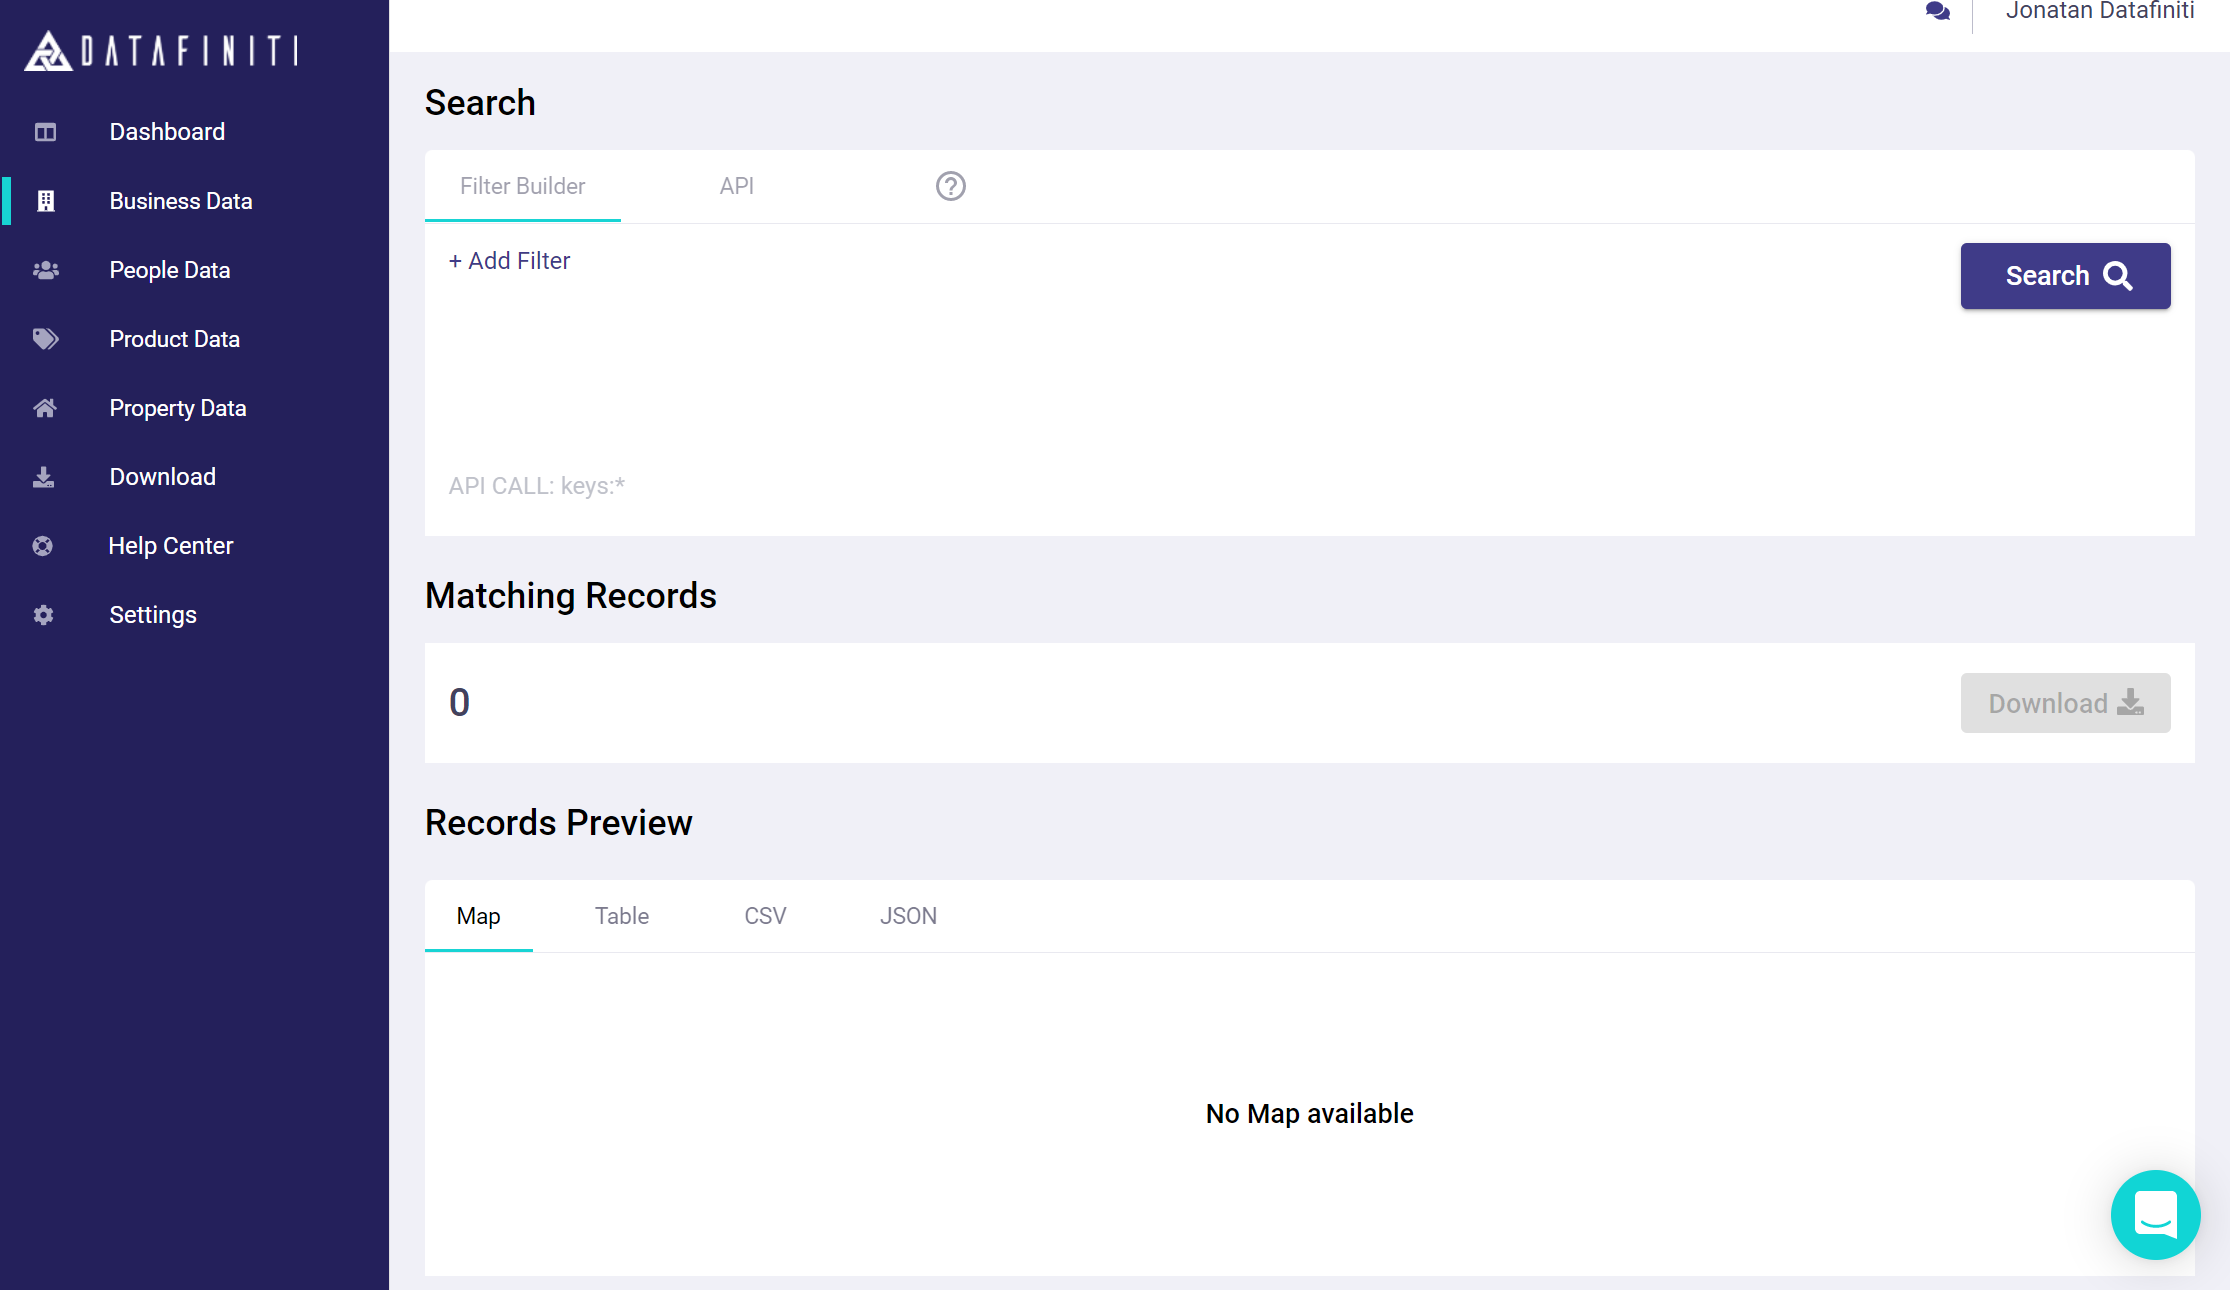Open the help question mark icon

(950, 186)
